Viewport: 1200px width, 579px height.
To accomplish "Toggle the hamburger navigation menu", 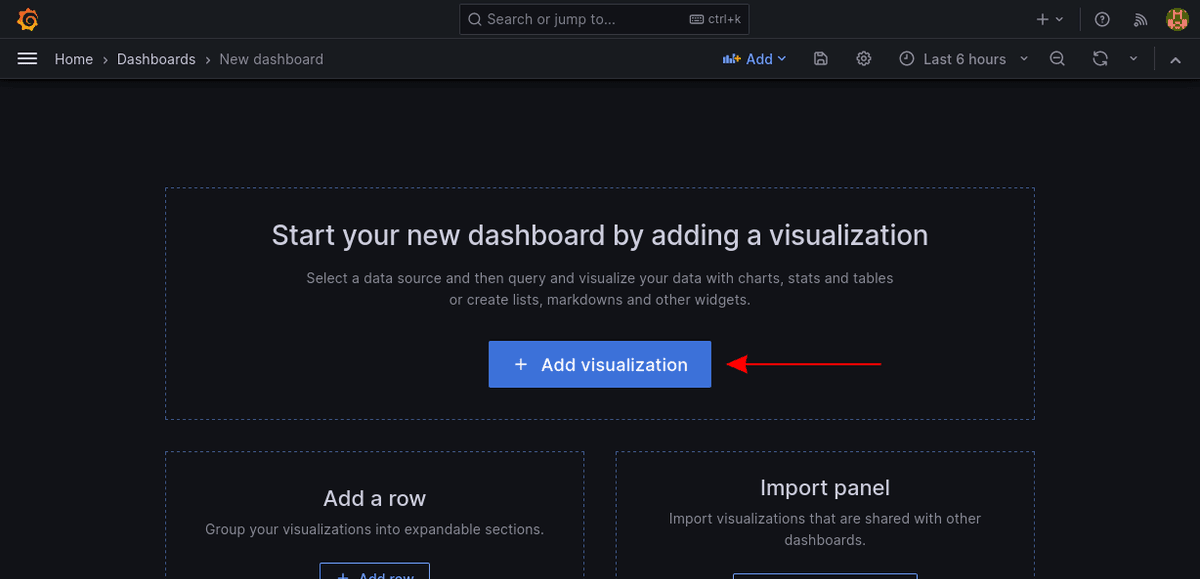I will (27, 59).
